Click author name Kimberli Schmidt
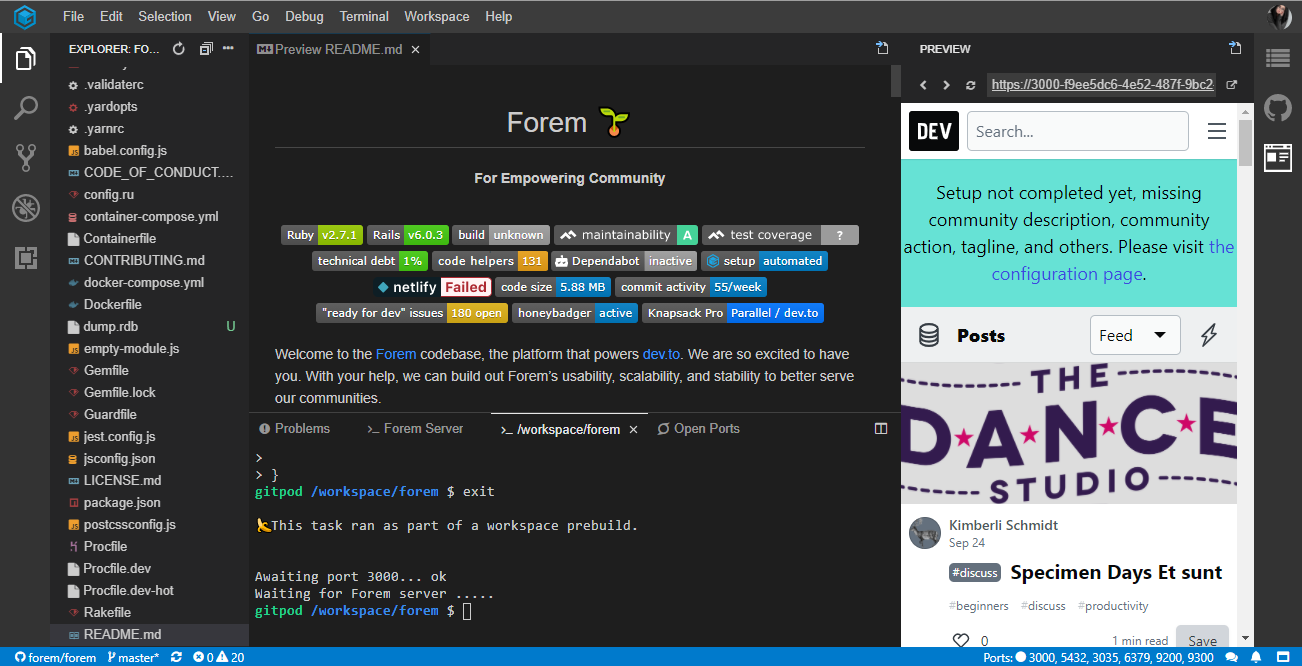Image resolution: width=1302 pixels, height=666 pixels. pyautogui.click(x=1003, y=525)
